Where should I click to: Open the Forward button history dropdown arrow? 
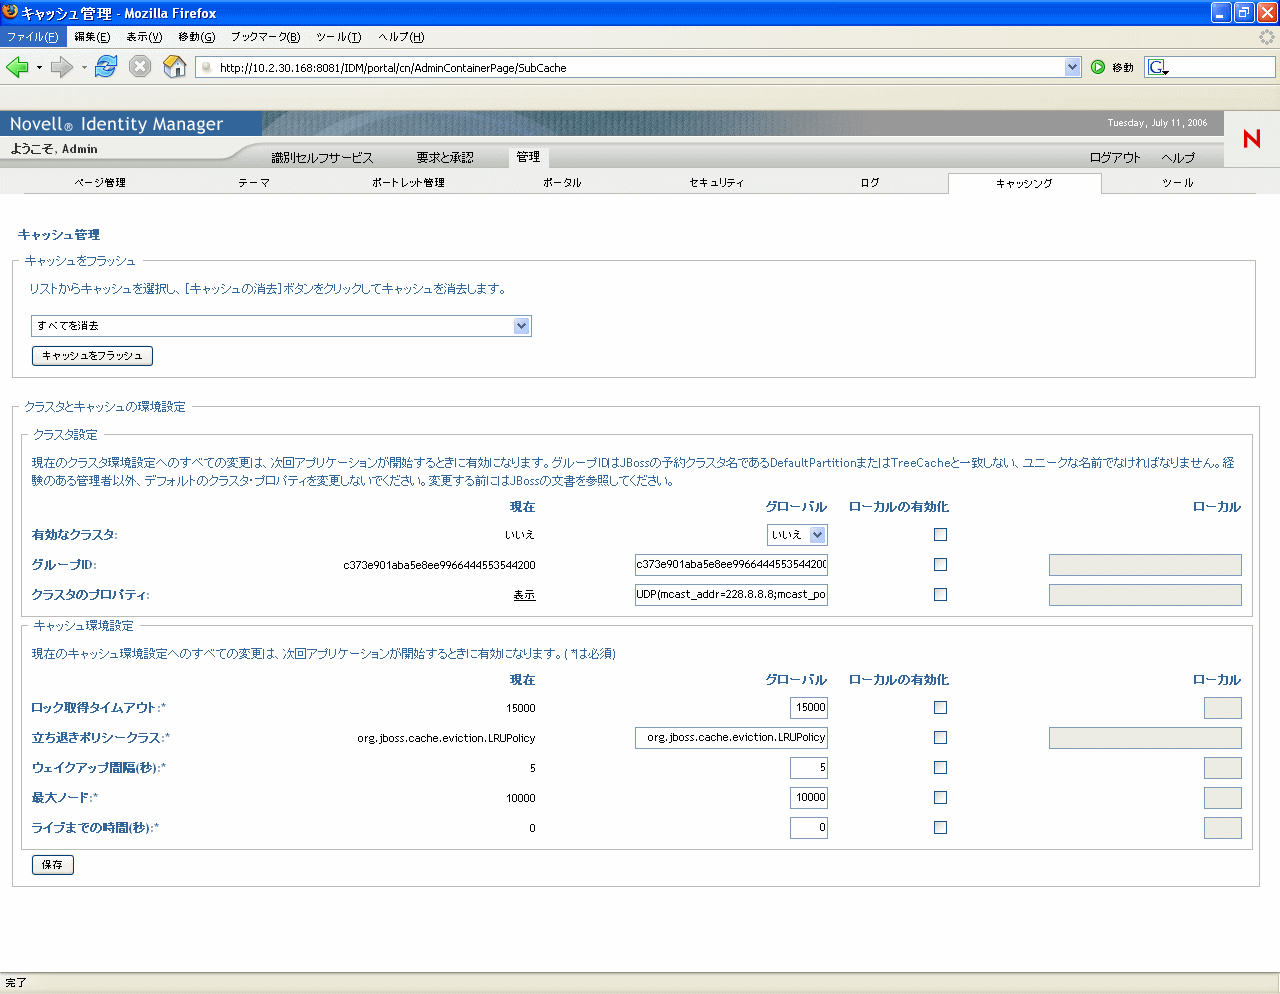(x=84, y=68)
